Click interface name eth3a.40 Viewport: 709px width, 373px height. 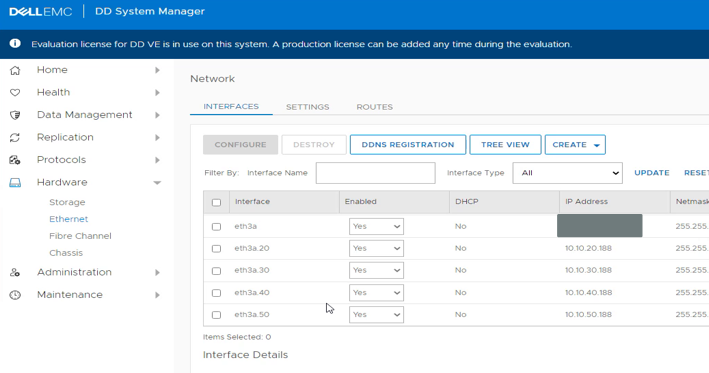pyautogui.click(x=252, y=293)
